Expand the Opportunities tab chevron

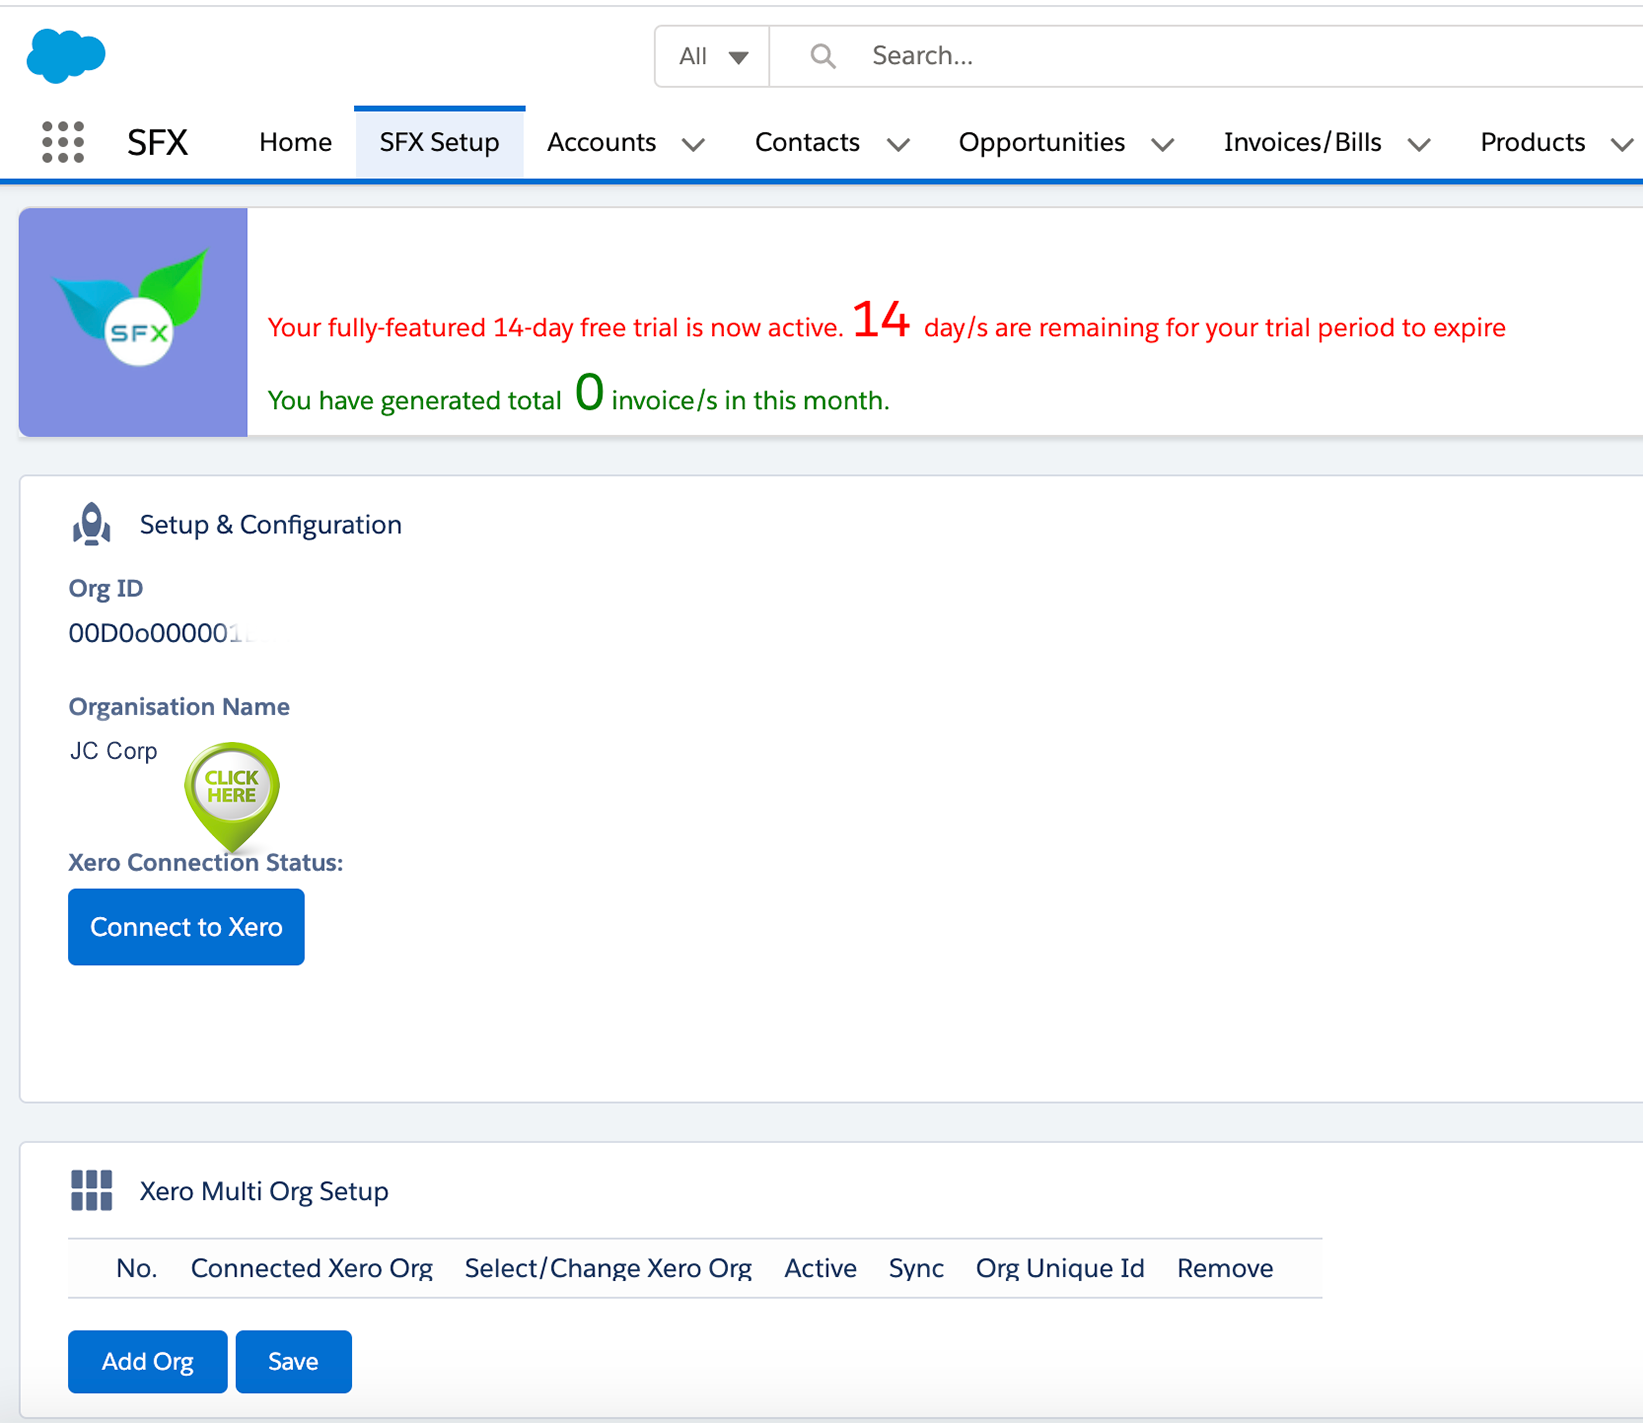pos(1162,145)
